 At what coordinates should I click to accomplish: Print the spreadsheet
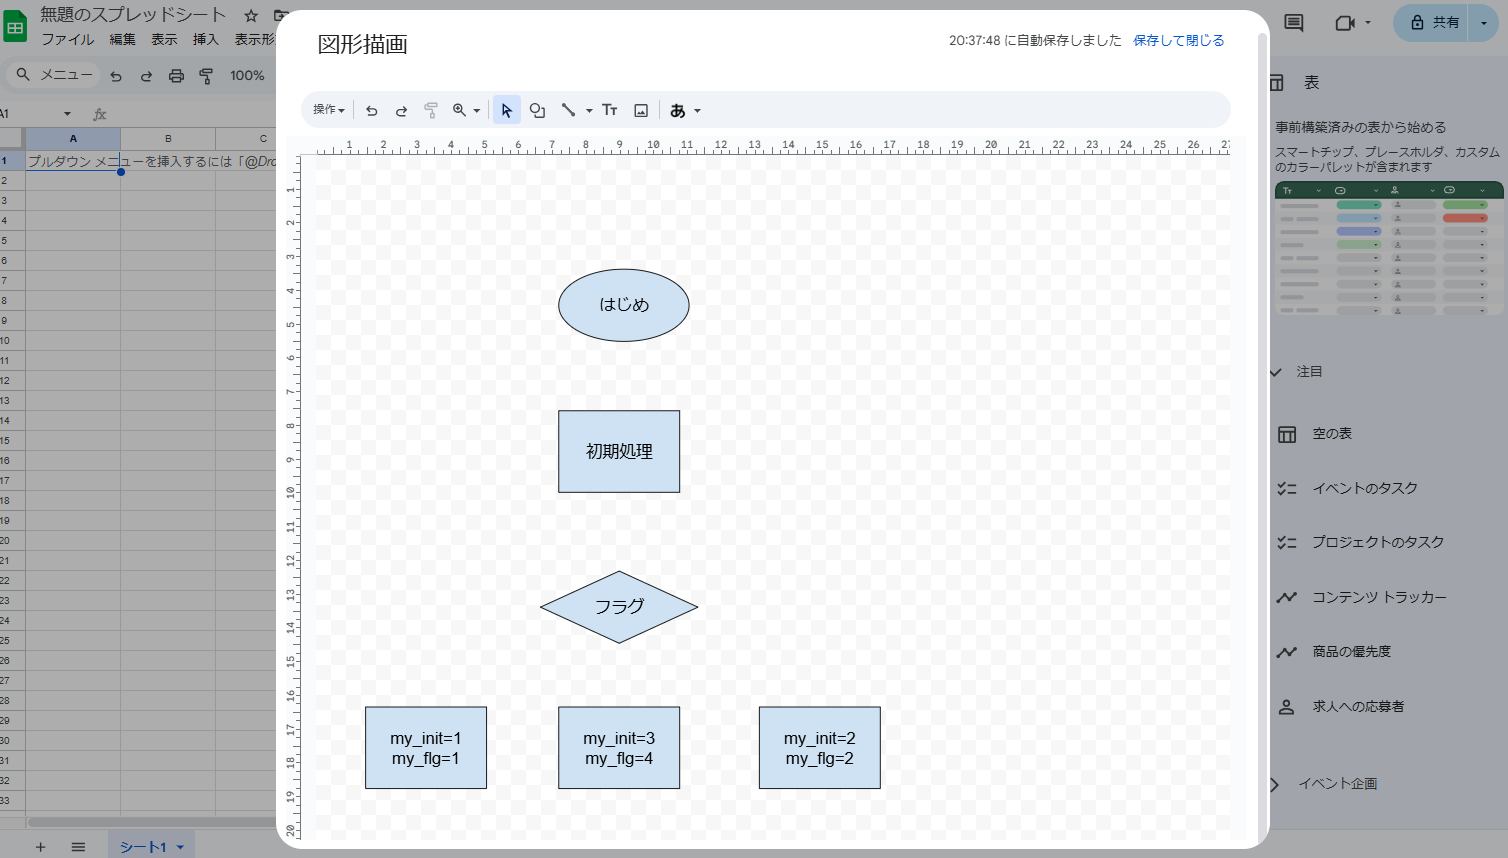coord(176,76)
